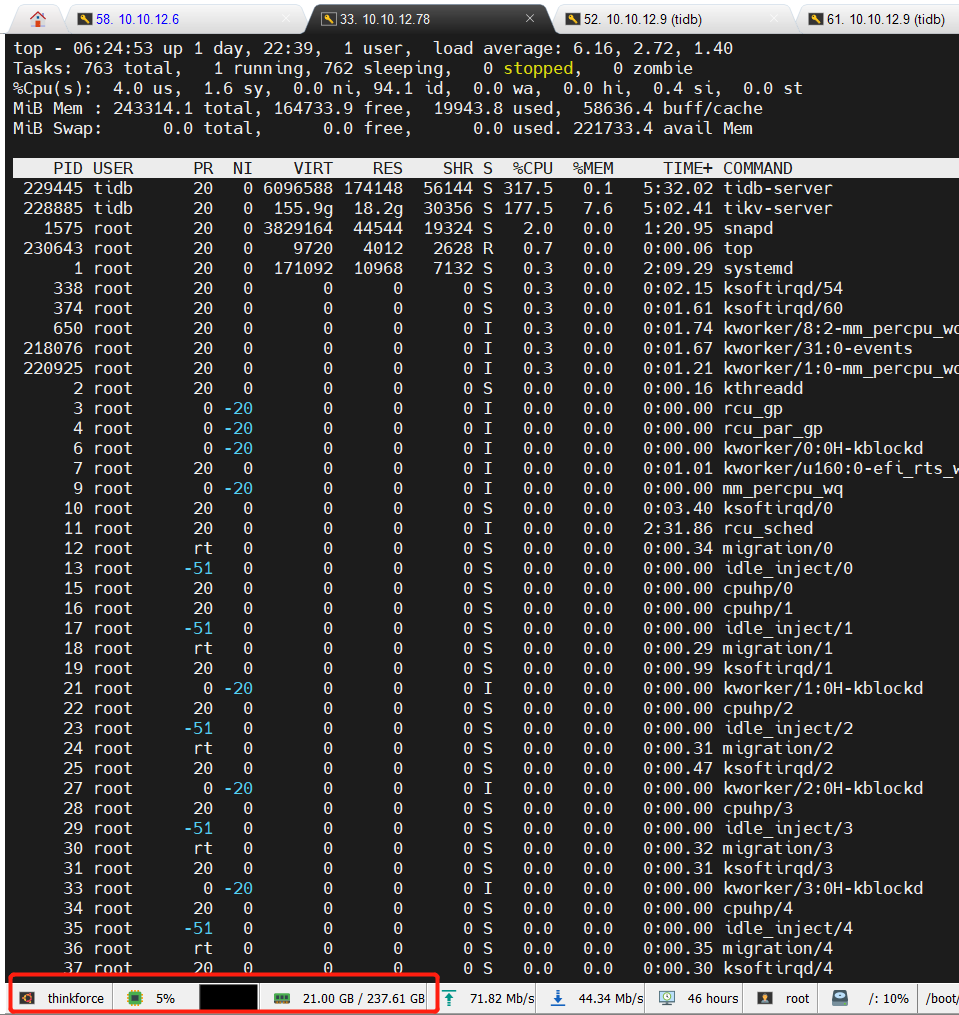Click the rcu_sched process row
The image size is (959, 1015).
pos(486,529)
